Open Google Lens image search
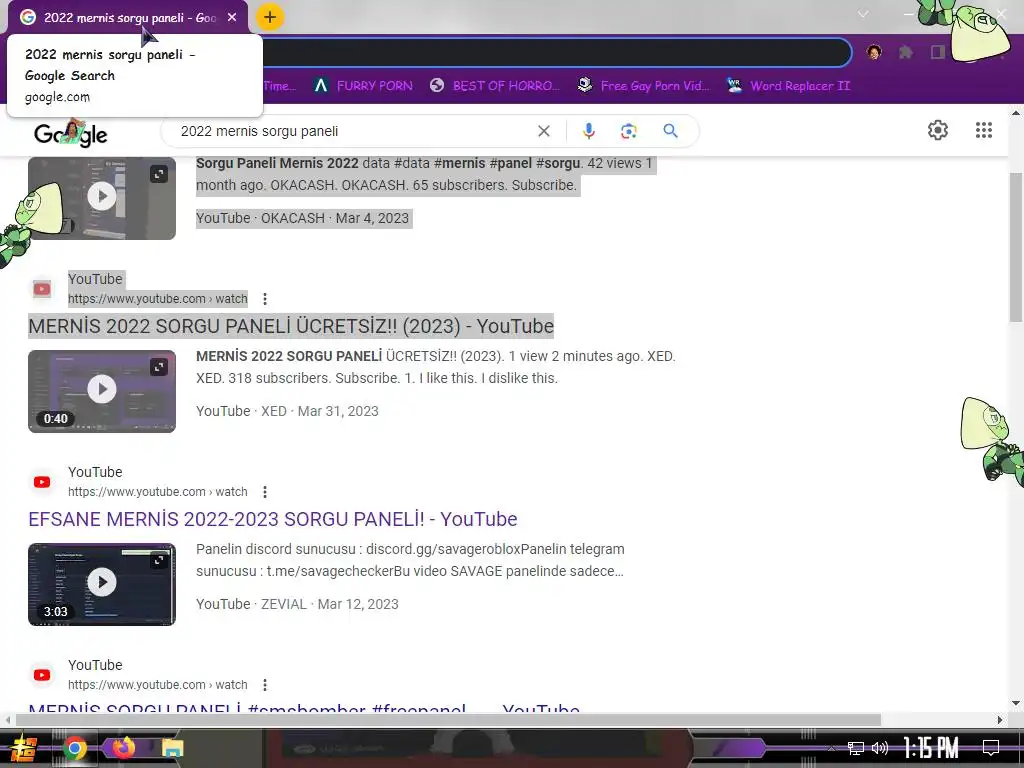Screen dimensions: 1024x768 pos(628,131)
